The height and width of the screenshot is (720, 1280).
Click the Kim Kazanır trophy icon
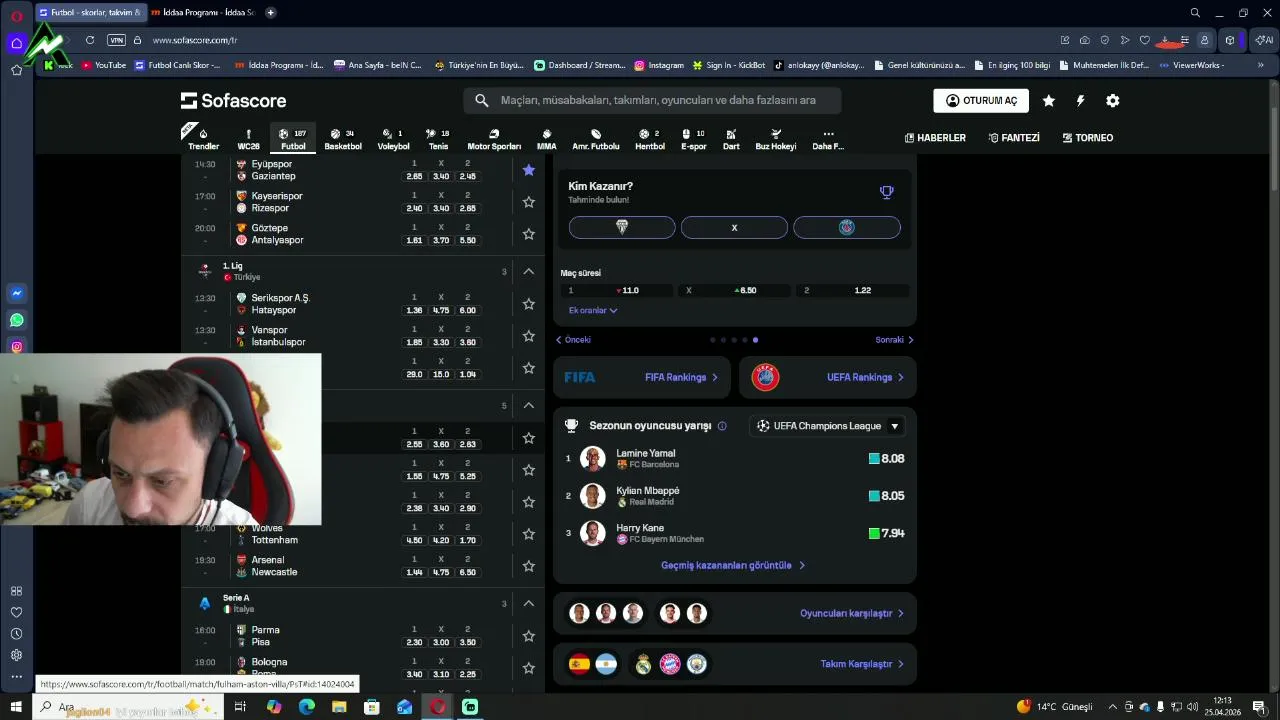886,192
